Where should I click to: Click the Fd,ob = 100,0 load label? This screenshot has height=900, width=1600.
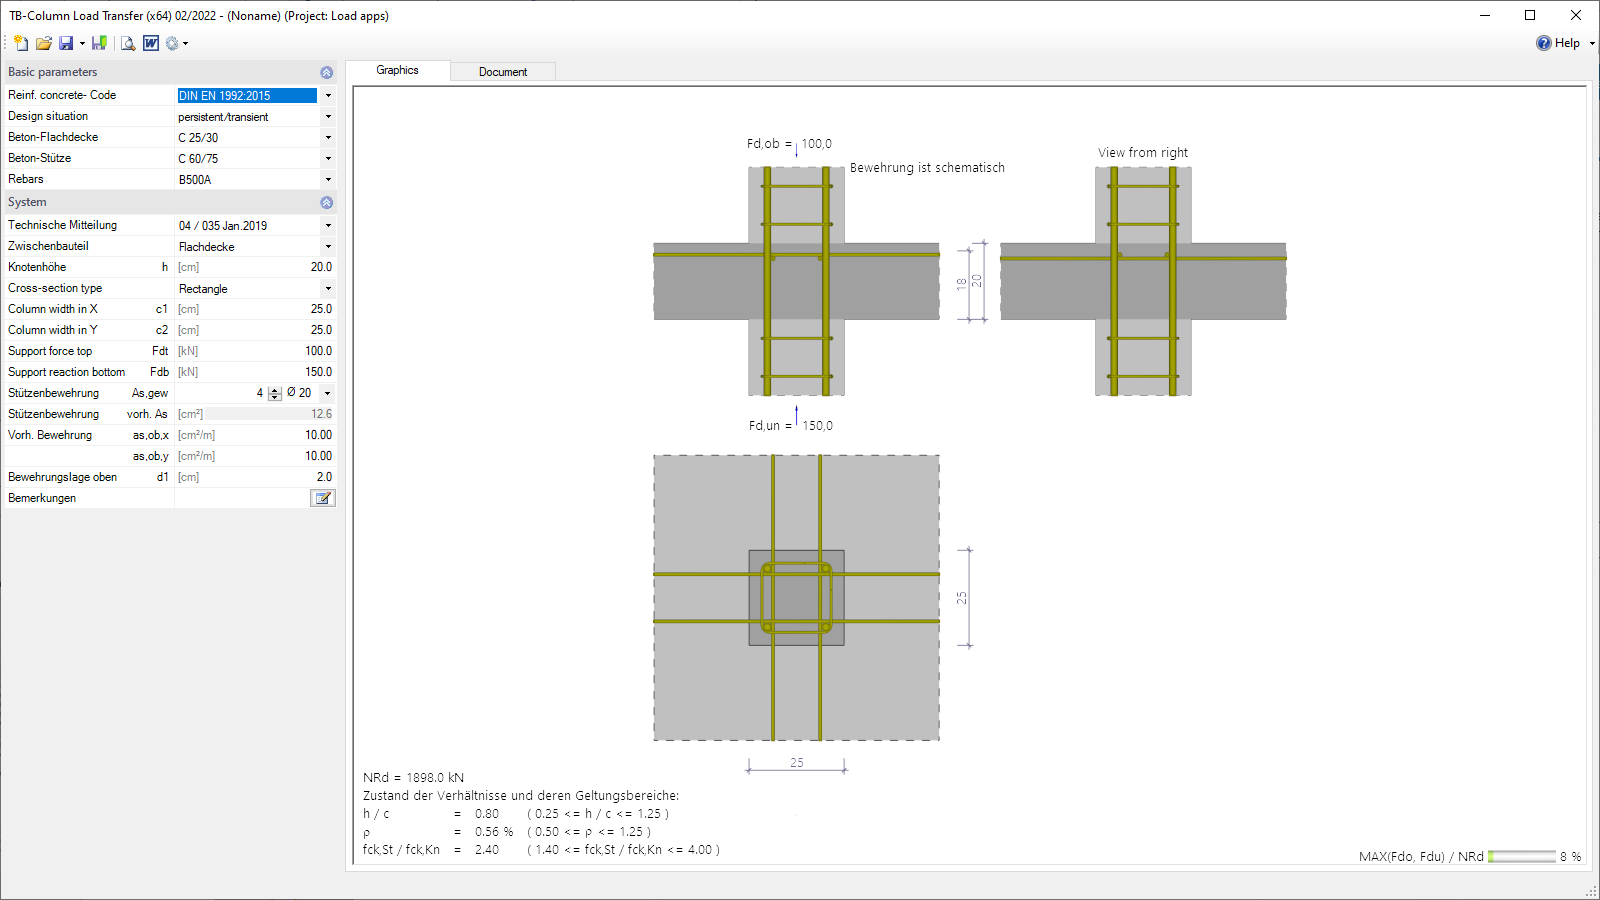click(x=789, y=144)
